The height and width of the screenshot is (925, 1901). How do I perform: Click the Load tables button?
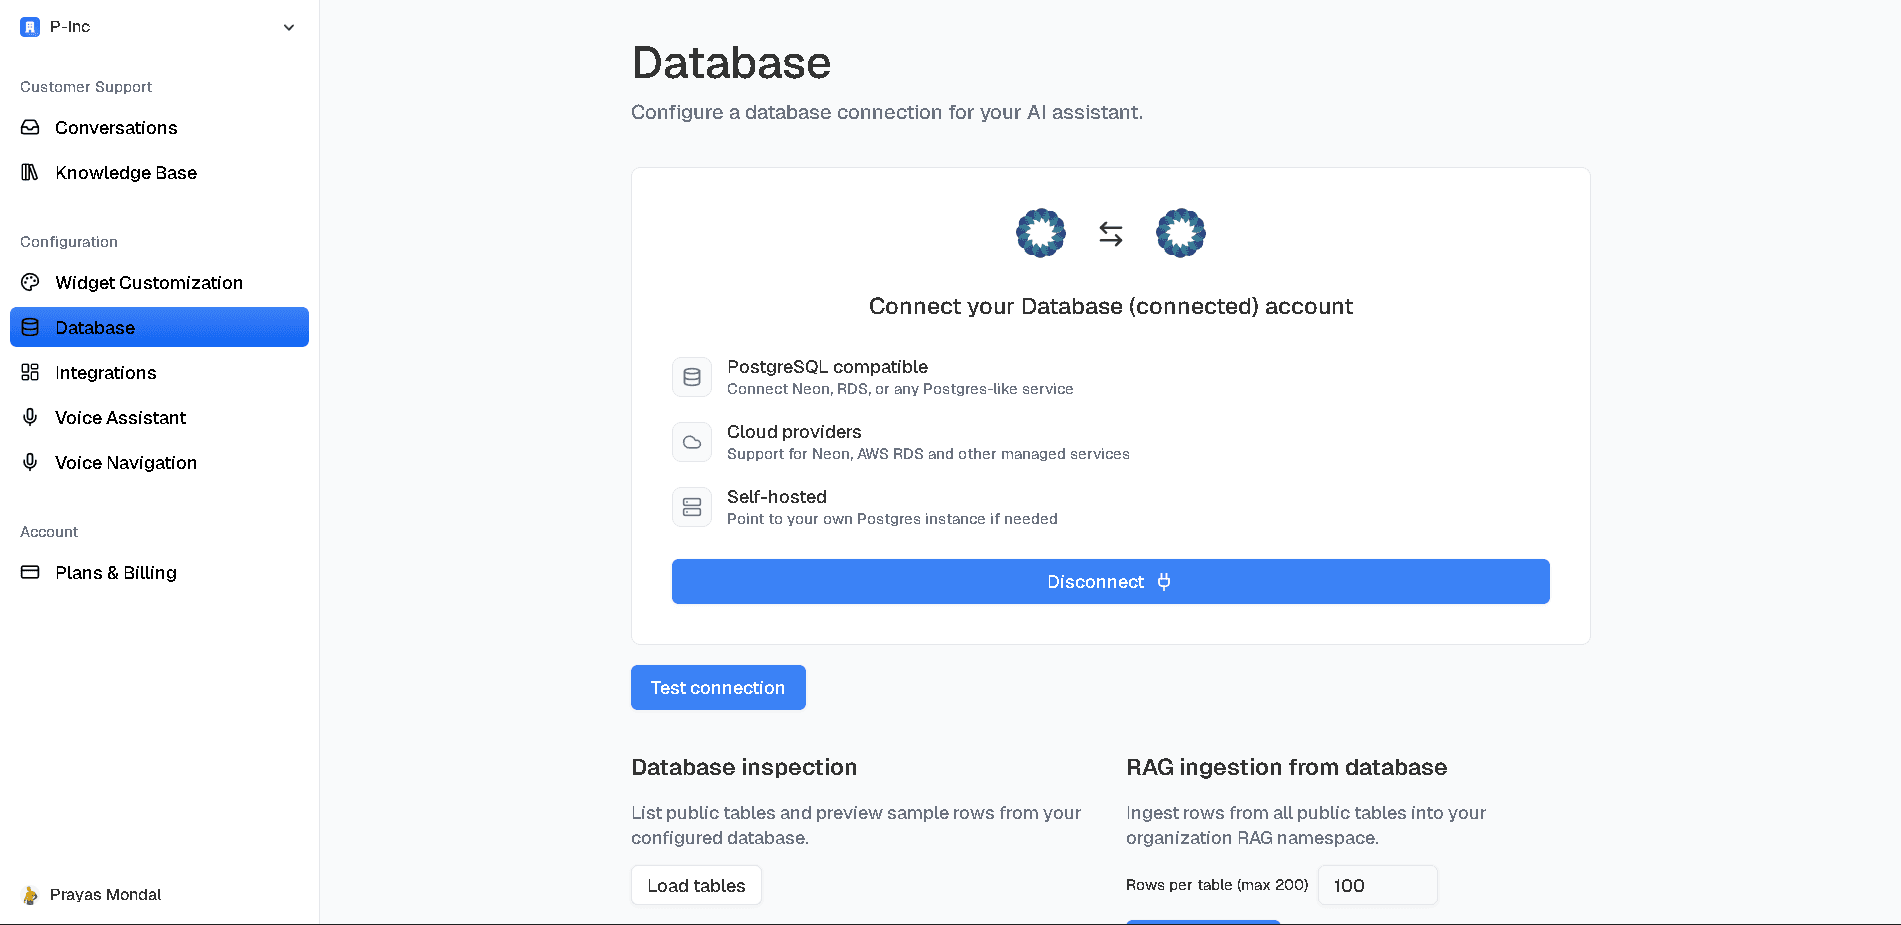(x=696, y=886)
